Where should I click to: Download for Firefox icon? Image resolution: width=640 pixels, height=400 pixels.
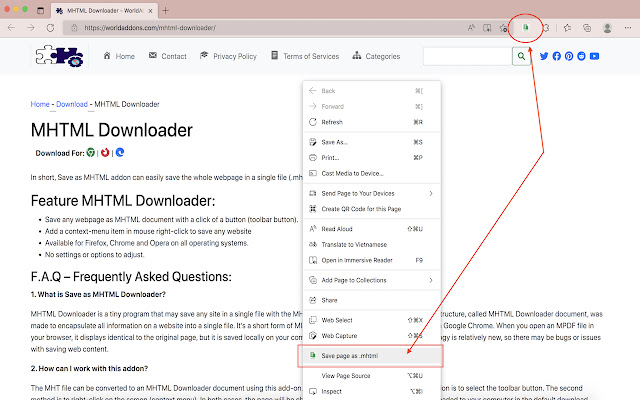point(105,152)
